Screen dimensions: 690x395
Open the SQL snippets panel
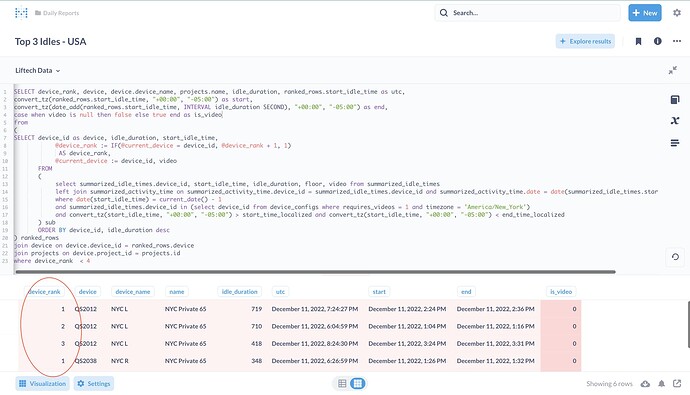click(675, 143)
